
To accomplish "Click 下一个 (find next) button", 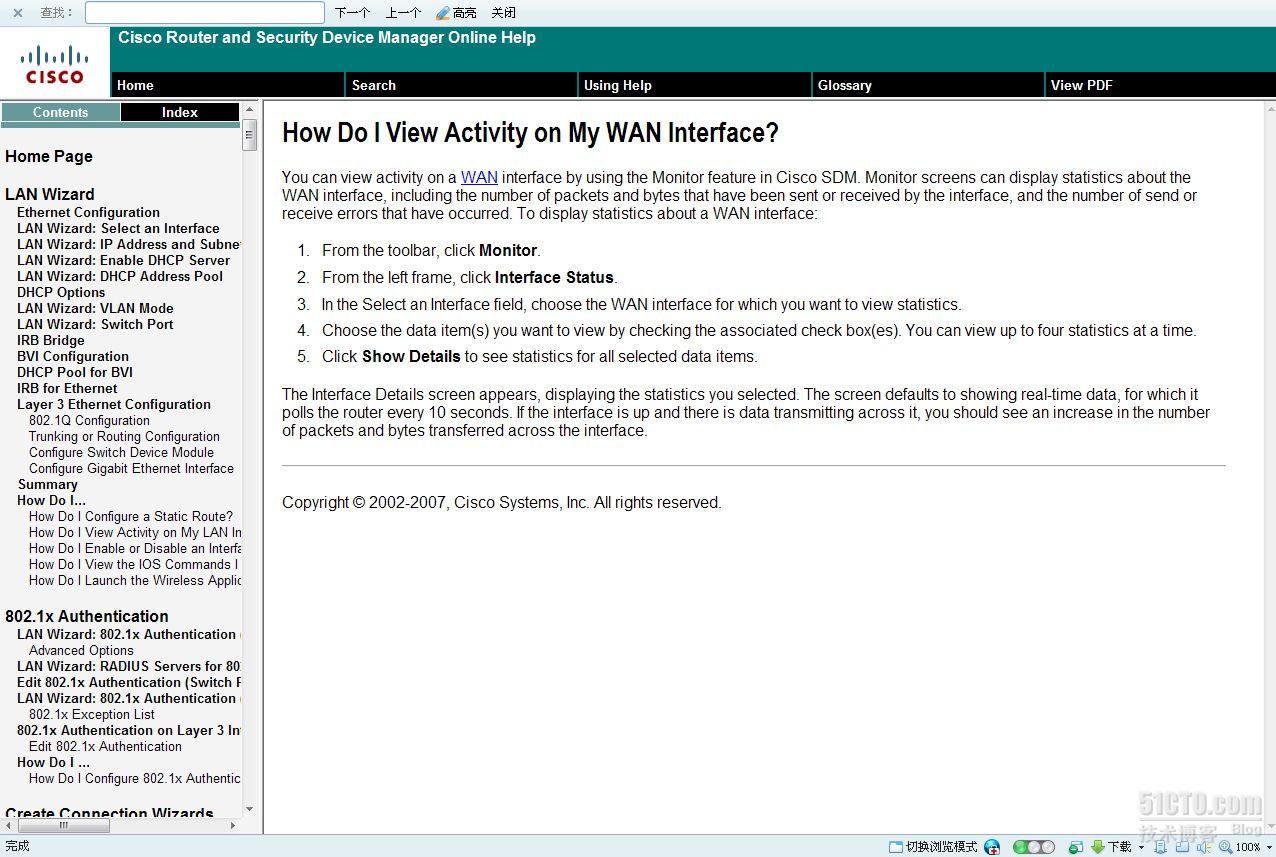I will click(x=352, y=13).
